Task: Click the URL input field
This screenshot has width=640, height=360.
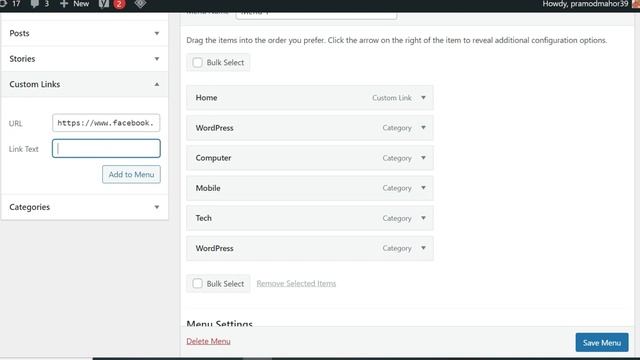Action: click(106, 123)
